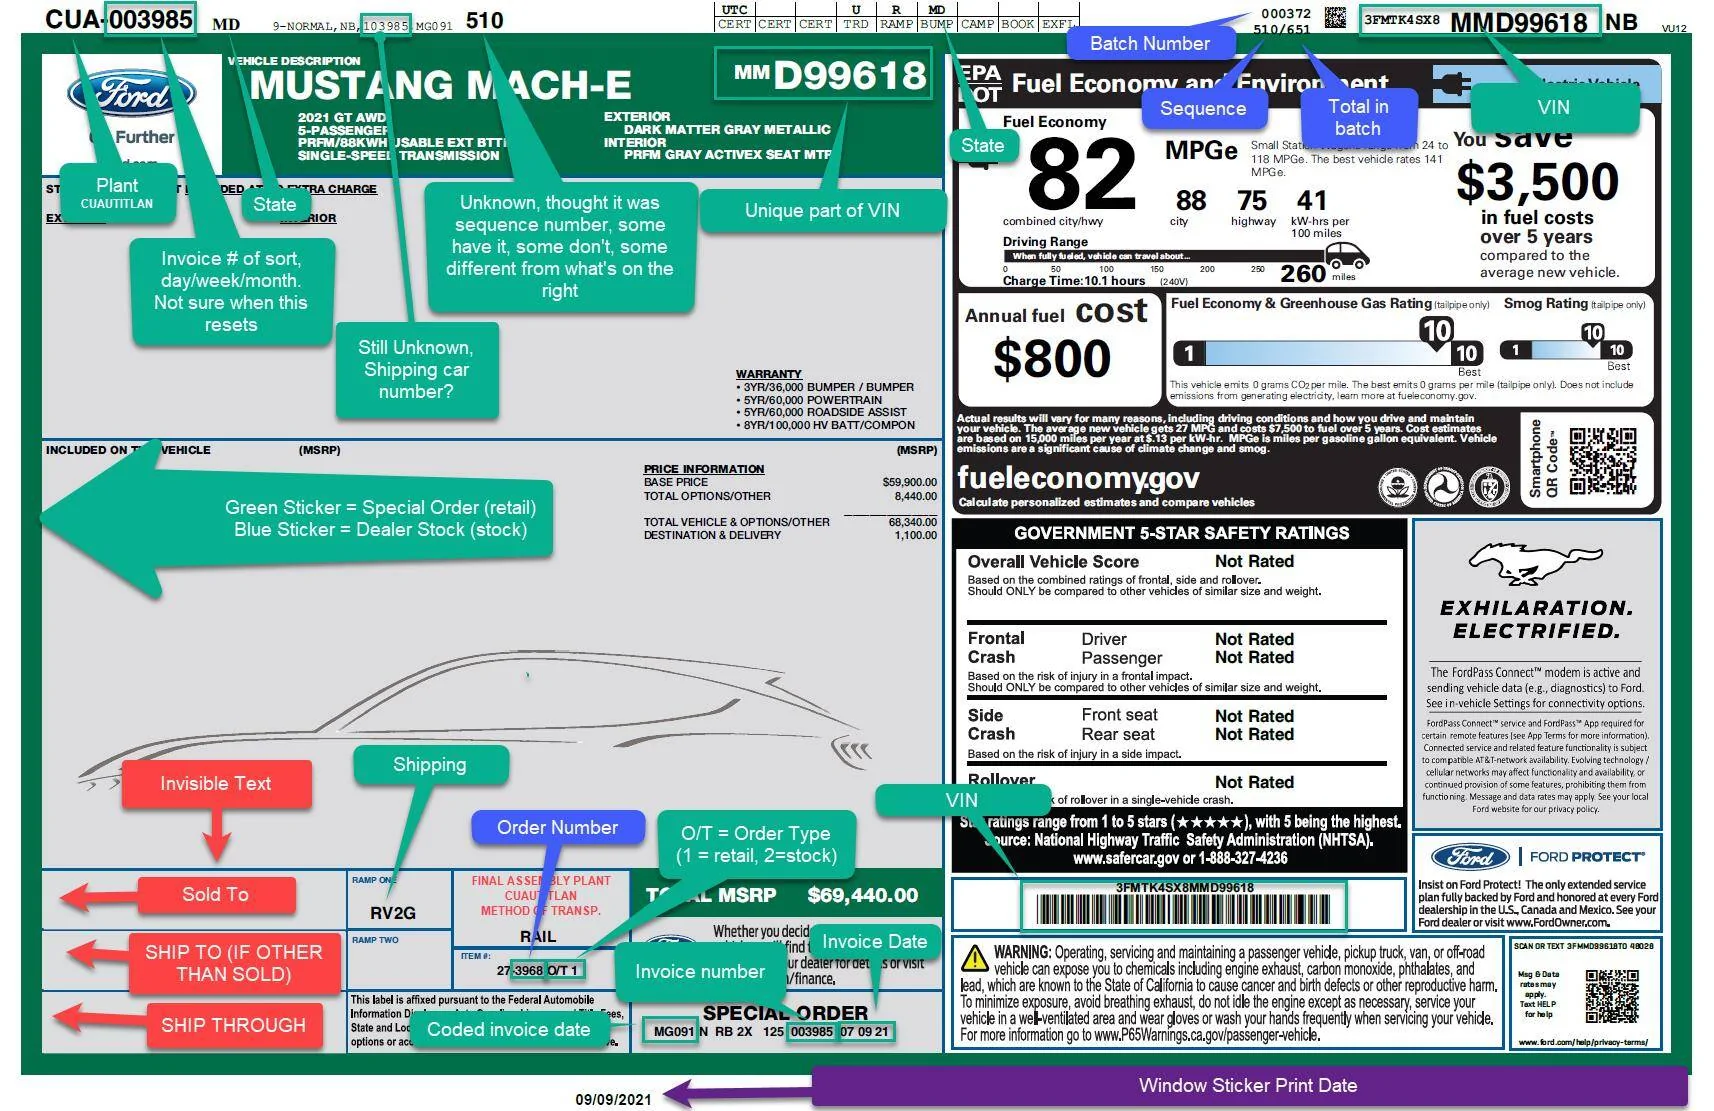Click the TOTAL OPTIONS/OTHER 8,440.00 value
1714x1111 pixels.
click(915, 496)
